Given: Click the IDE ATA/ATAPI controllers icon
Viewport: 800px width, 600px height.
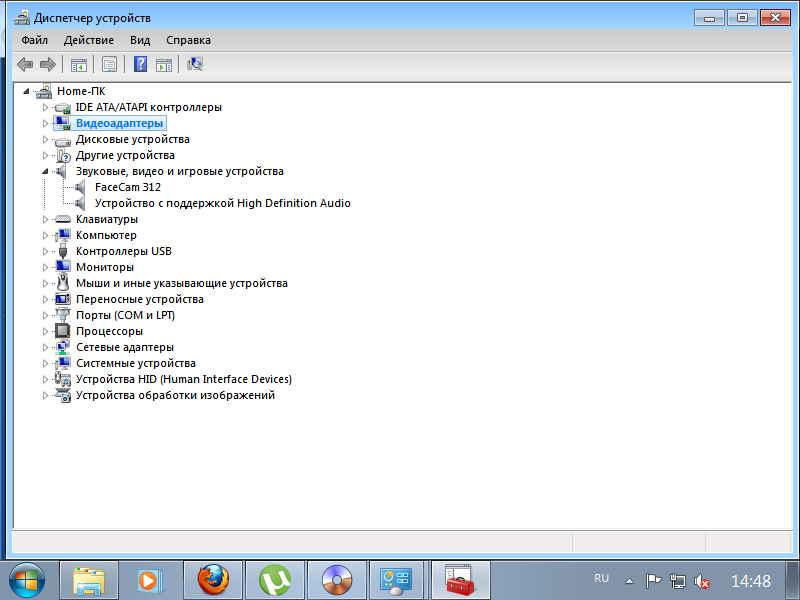Looking at the screenshot, I should (x=63, y=108).
